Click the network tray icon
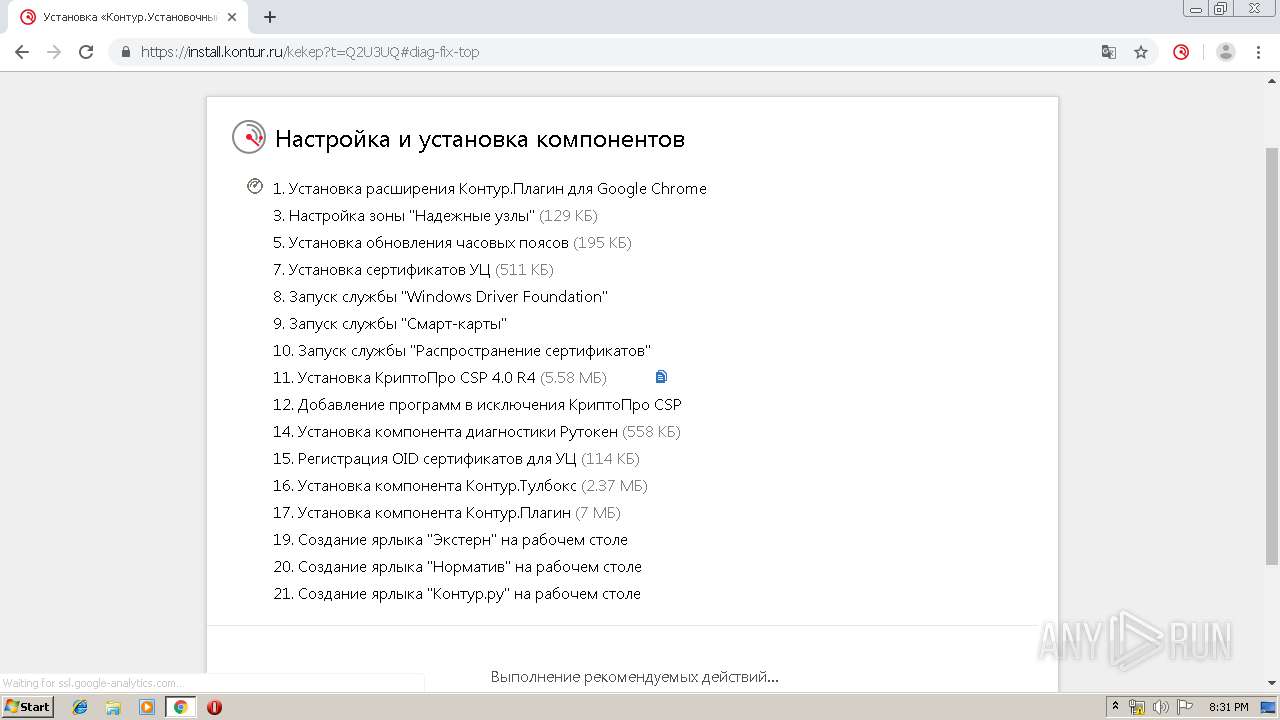The width and height of the screenshot is (1280, 720). 1137,707
